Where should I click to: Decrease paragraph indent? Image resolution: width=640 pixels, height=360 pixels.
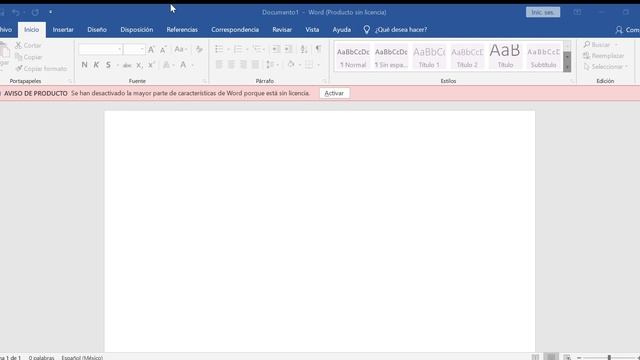coord(276,49)
